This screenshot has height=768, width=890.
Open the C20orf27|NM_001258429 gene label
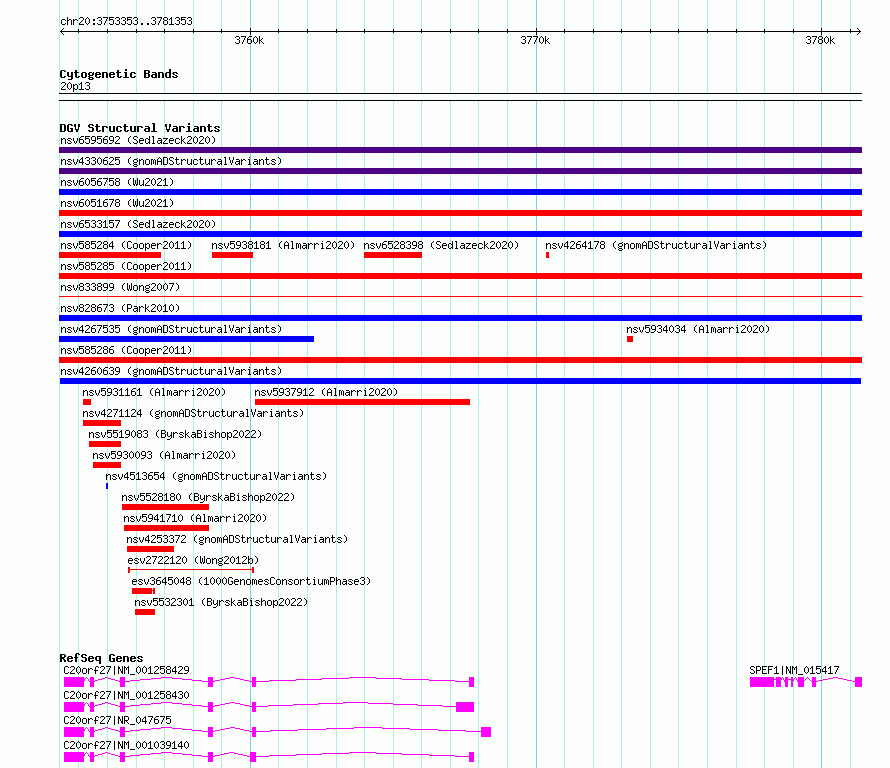pos(127,670)
